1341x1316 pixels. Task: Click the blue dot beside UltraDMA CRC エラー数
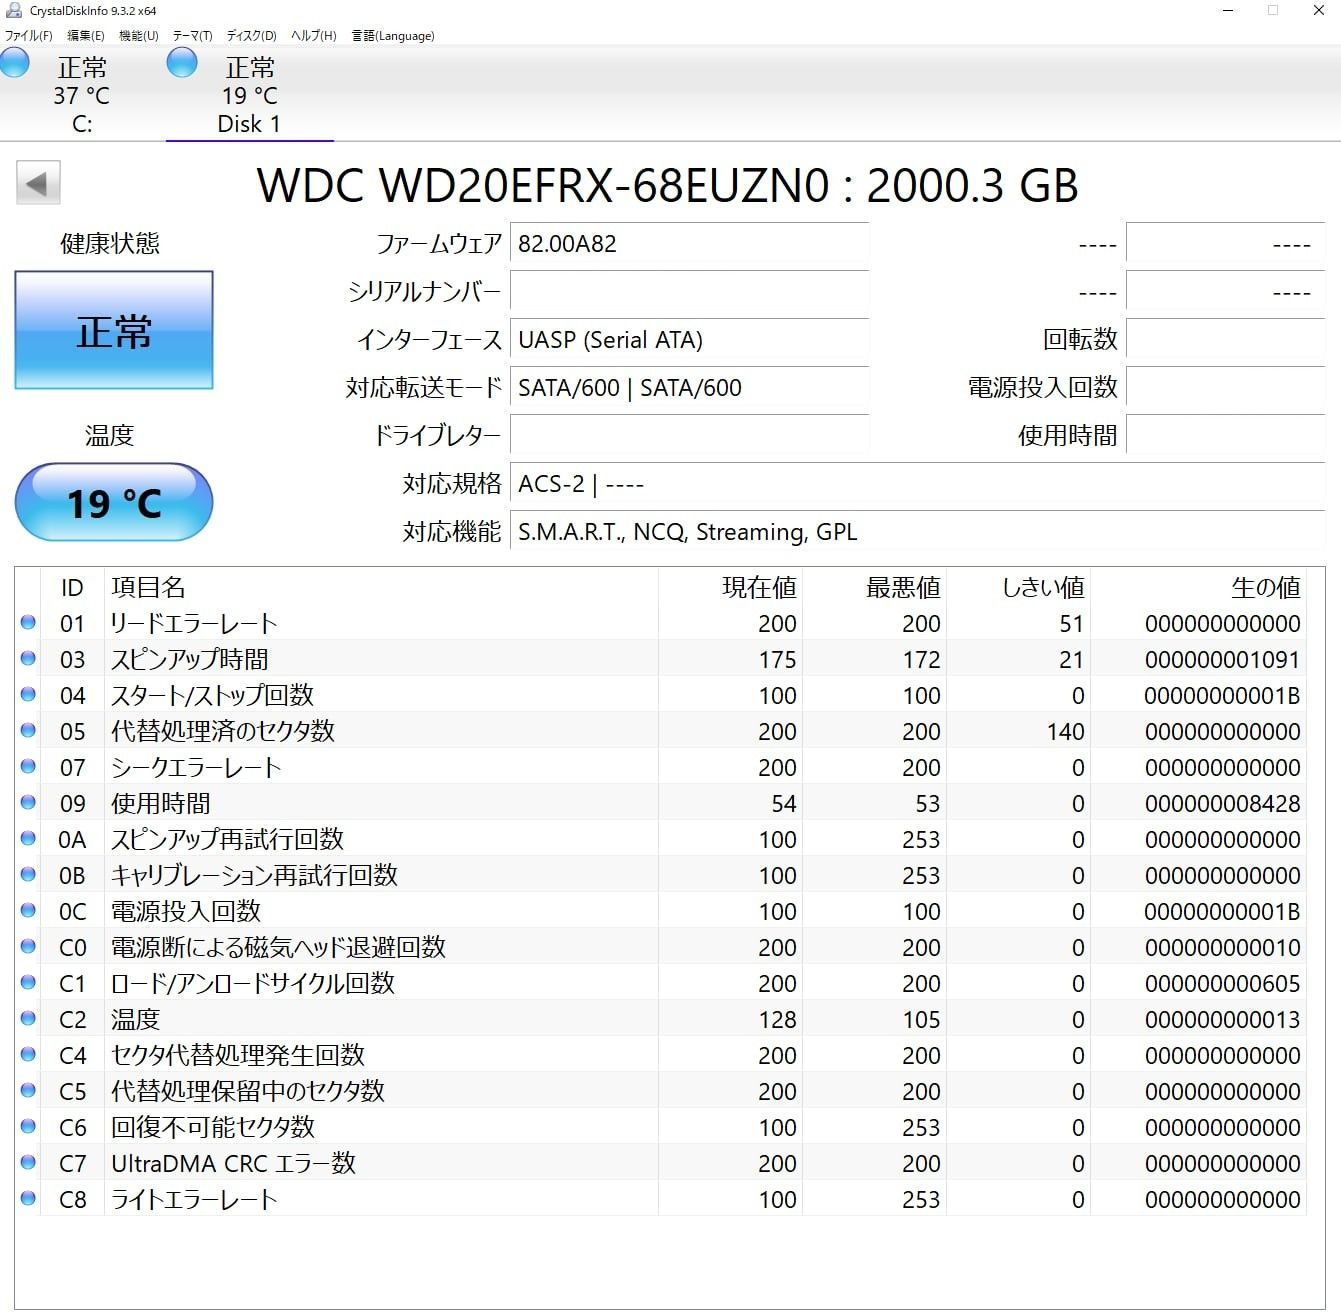(x=27, y=1163)
